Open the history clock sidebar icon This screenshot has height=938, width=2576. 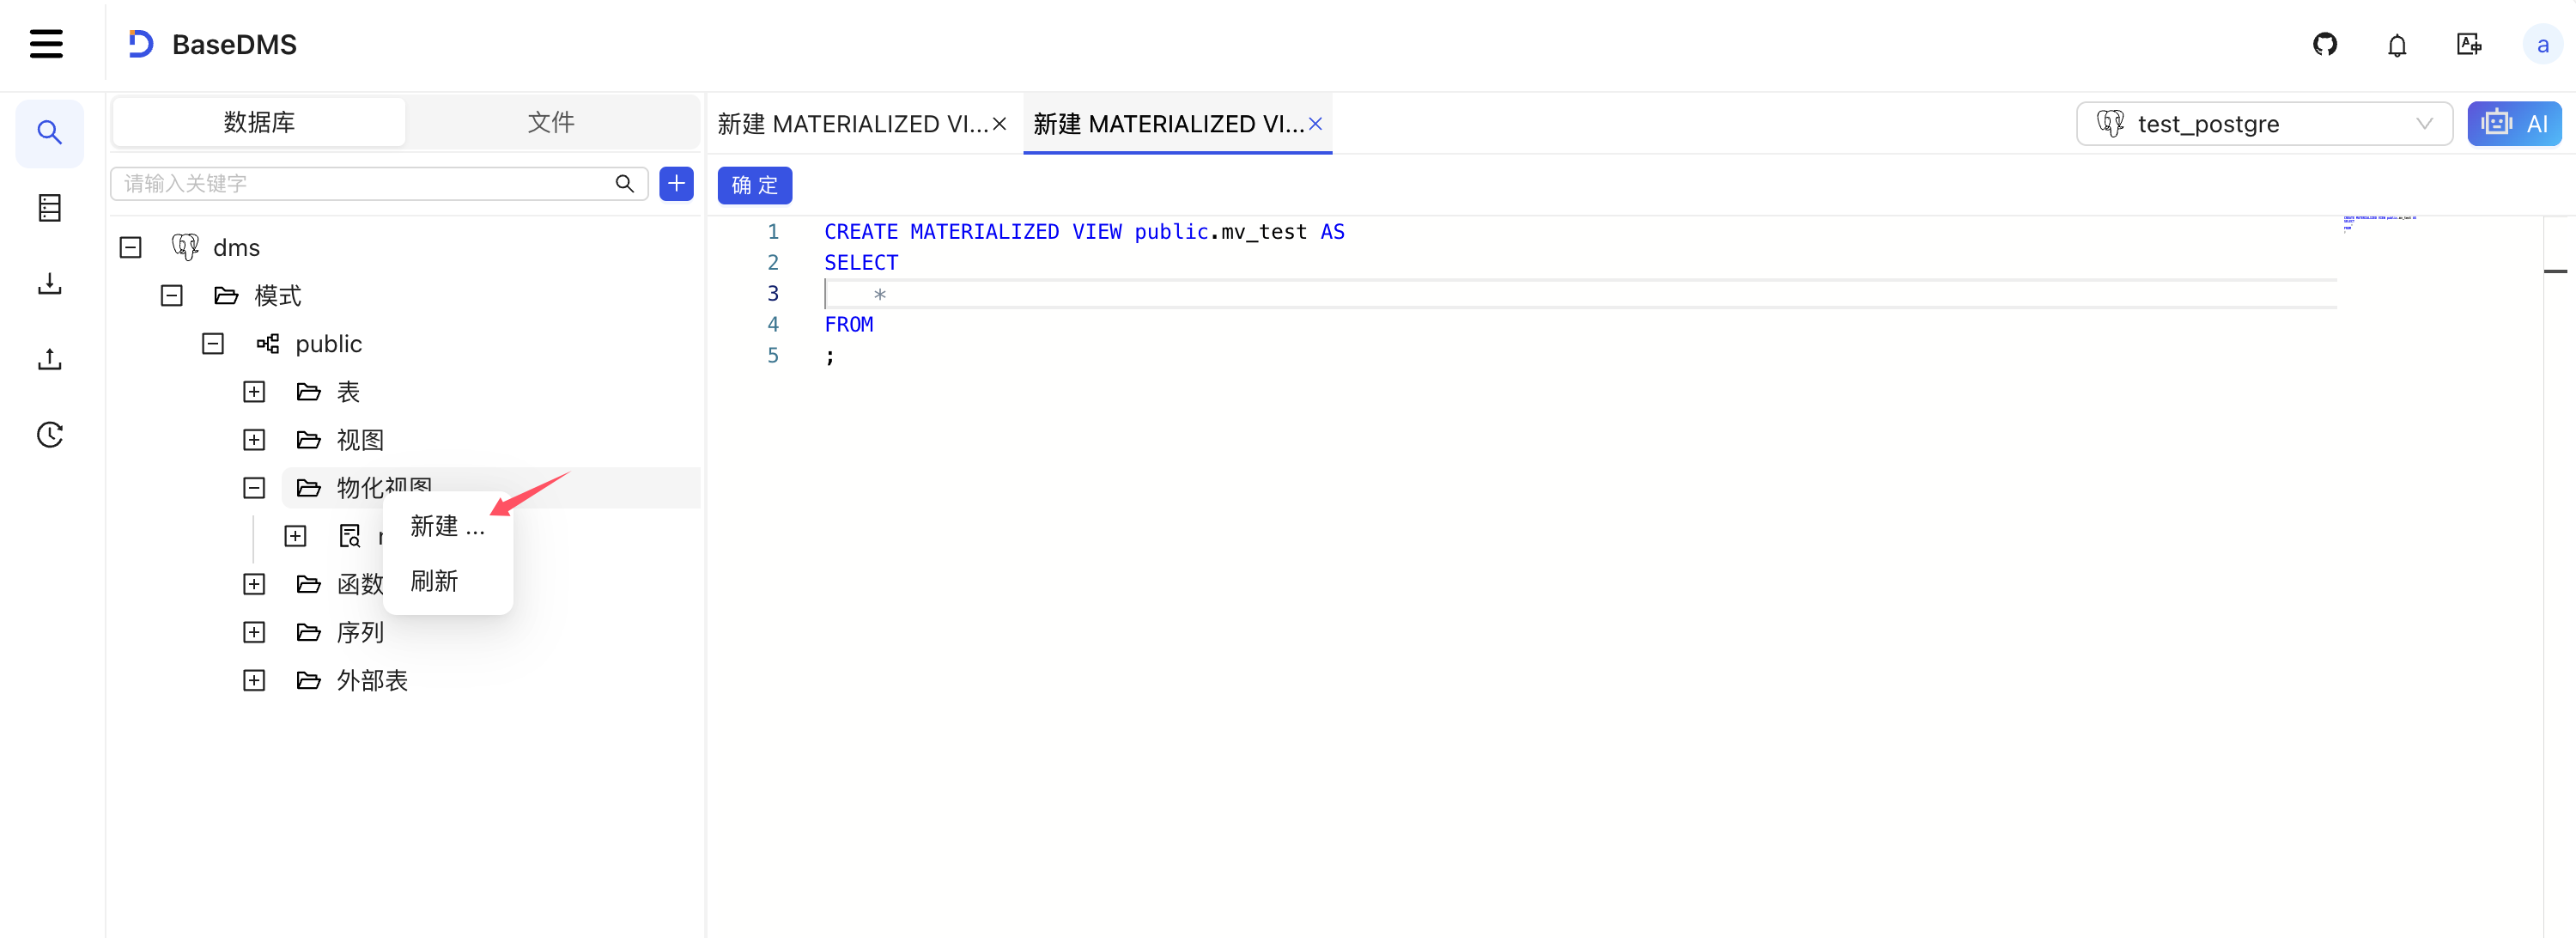[50, 434]
